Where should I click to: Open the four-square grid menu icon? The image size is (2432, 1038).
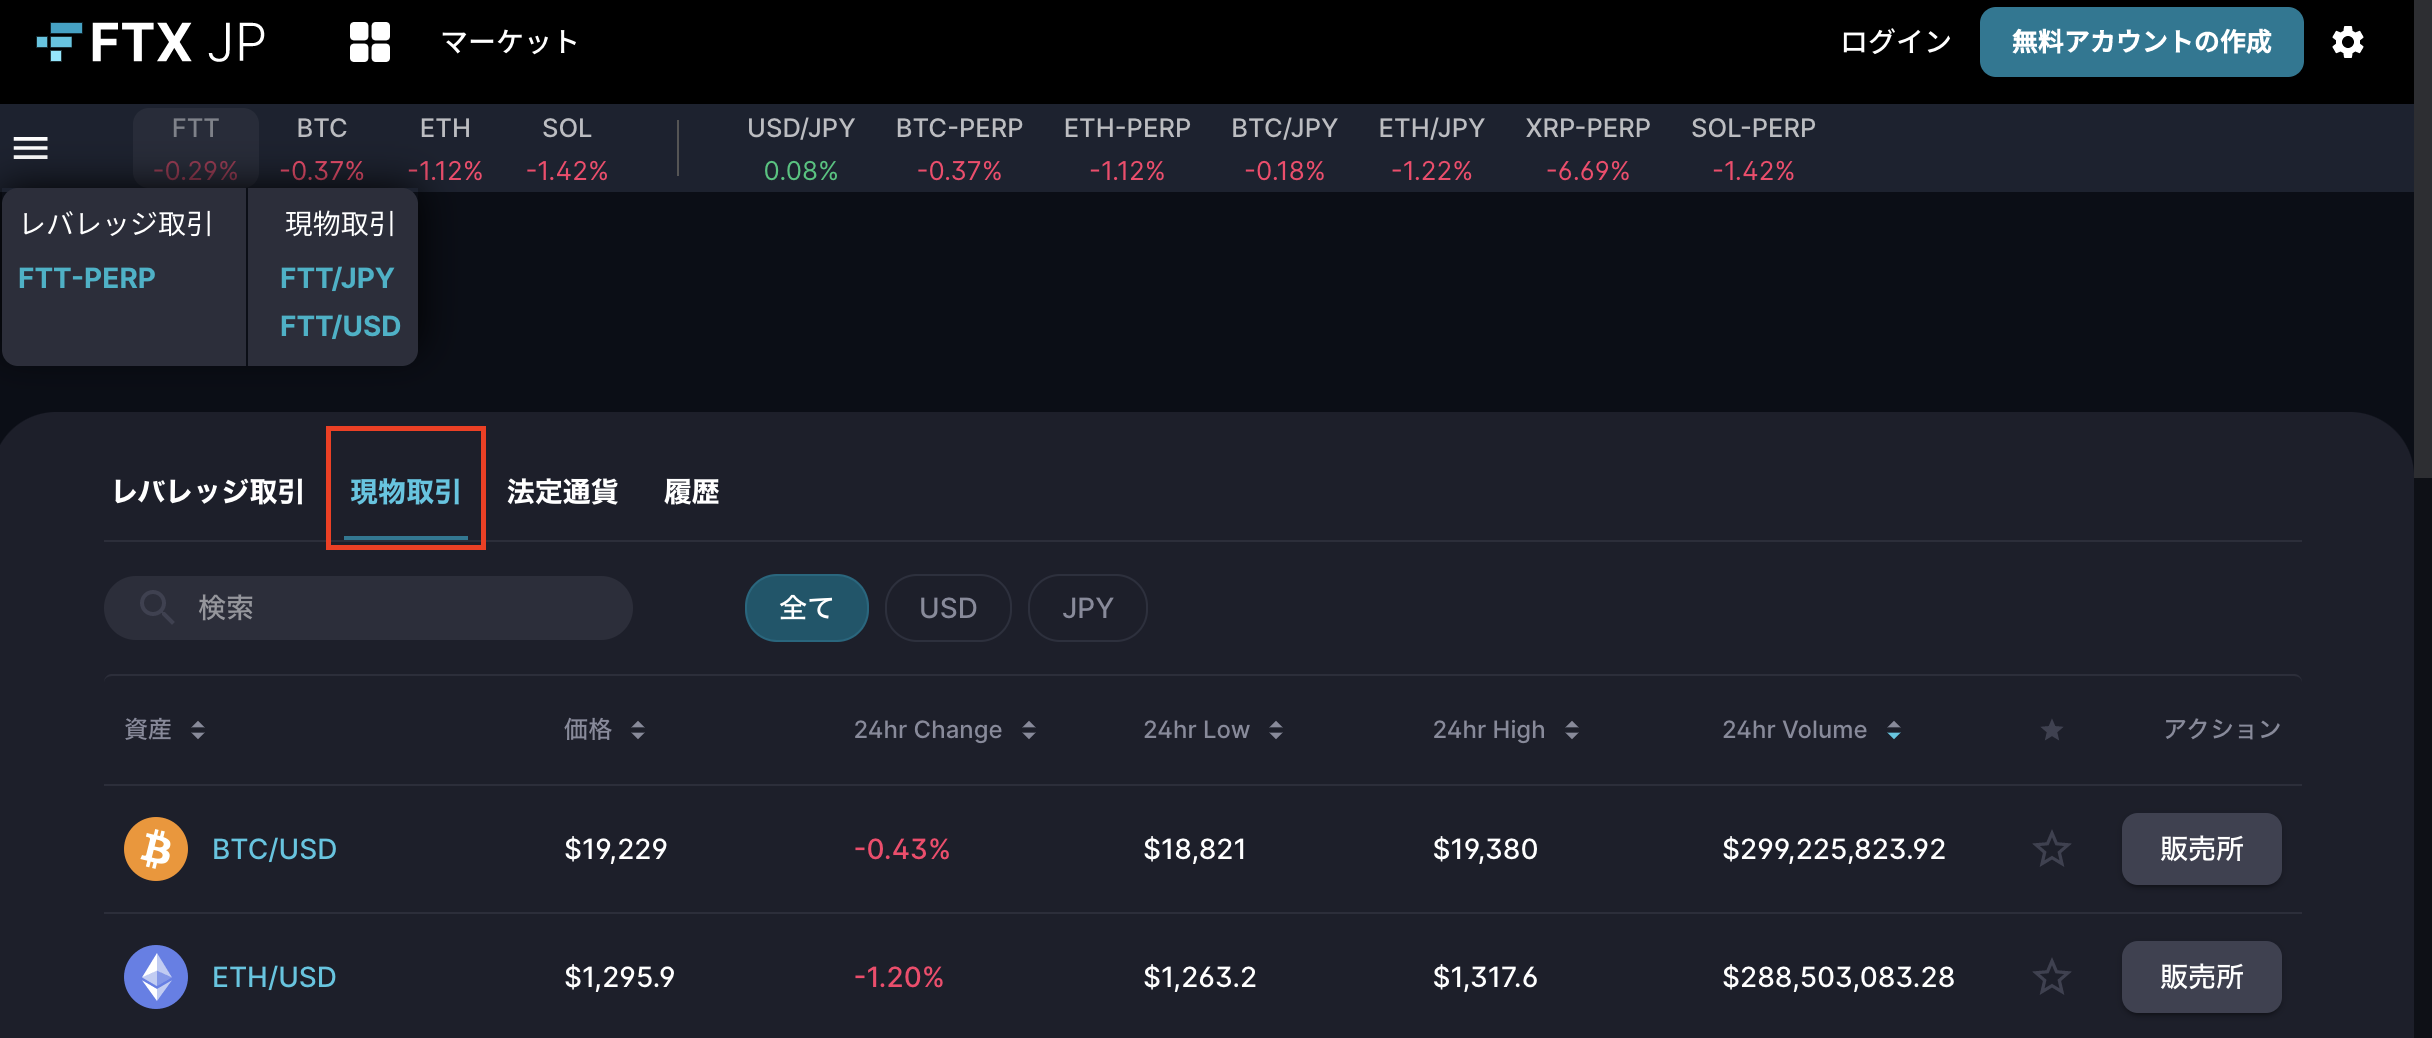click(x=369, y=42)
